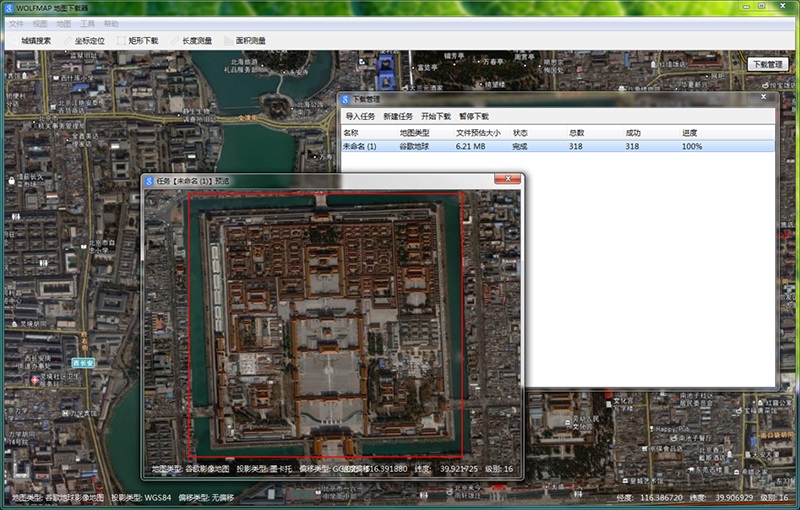Click the 318 value under 成功
Screen dimensions: 800x510
(x=632, y=146)
